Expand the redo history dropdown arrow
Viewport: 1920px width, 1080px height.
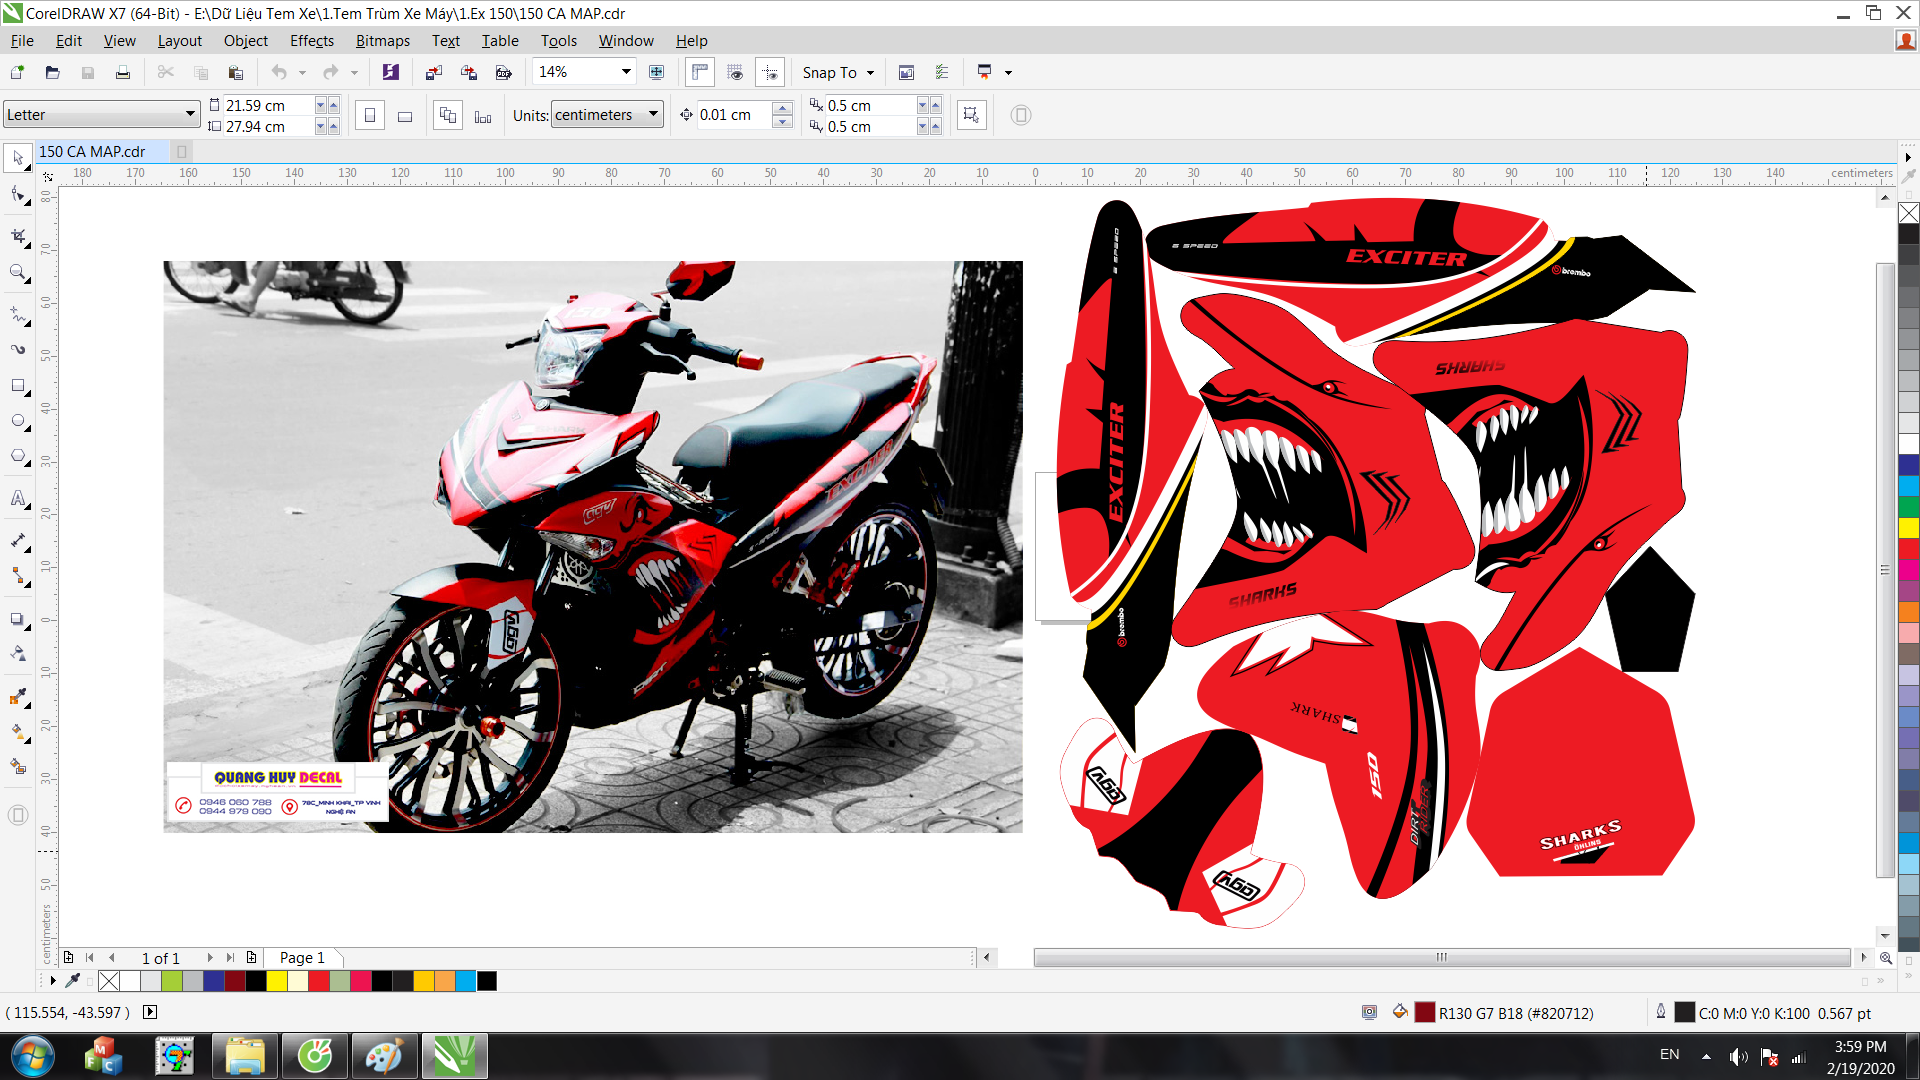[354, 72]
